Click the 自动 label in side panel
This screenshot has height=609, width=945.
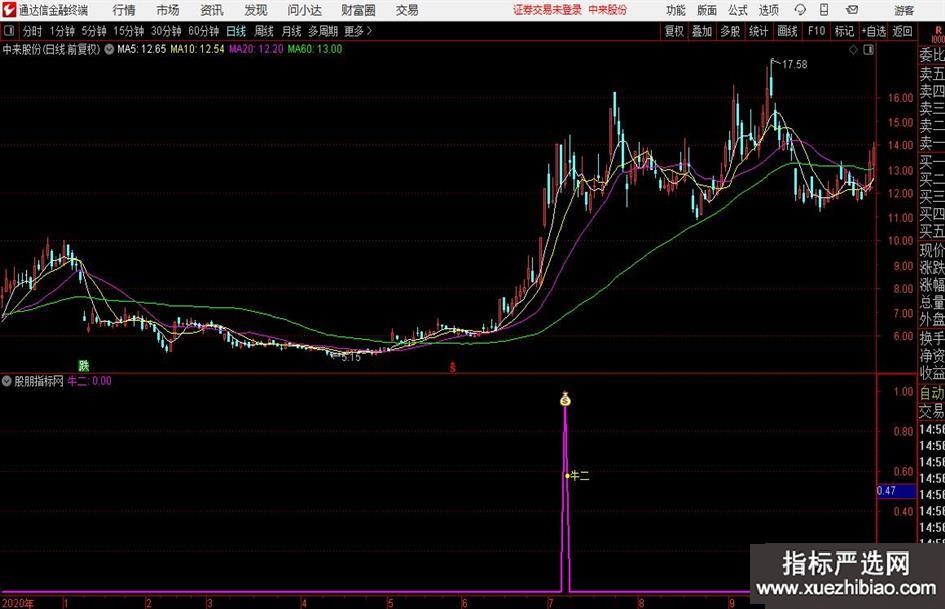(x=932, y=393)
